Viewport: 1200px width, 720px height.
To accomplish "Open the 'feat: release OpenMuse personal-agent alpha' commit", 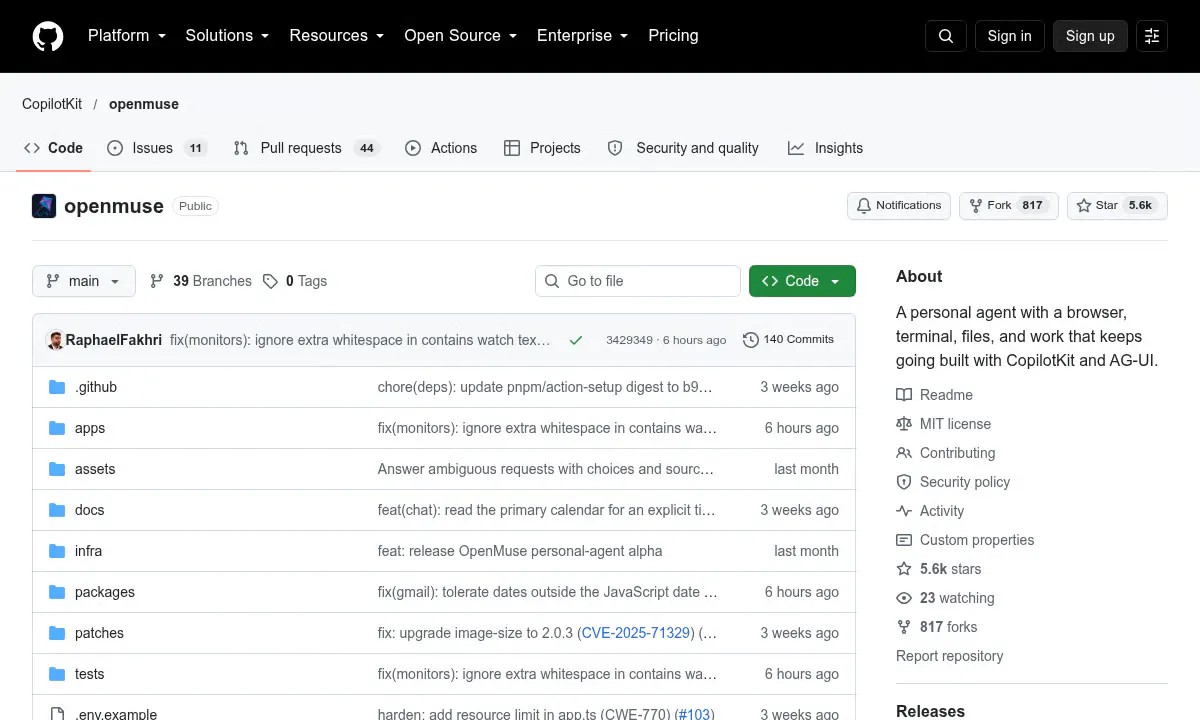I will point(520,551).
